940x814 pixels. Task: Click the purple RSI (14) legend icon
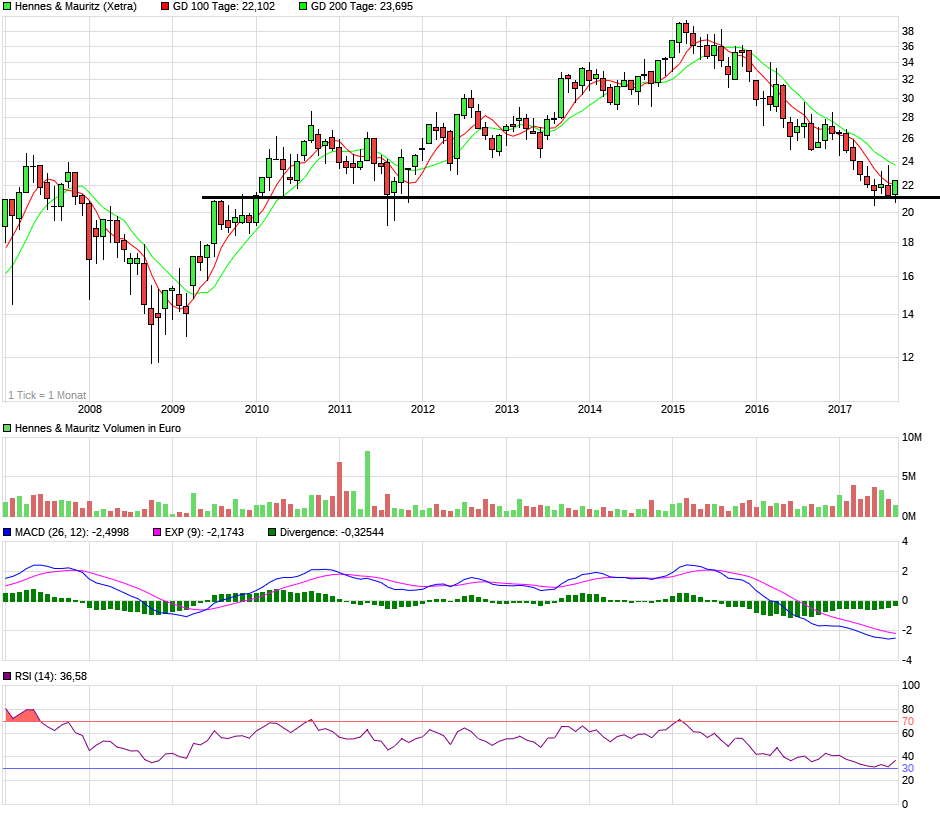[x=8, y=676]
